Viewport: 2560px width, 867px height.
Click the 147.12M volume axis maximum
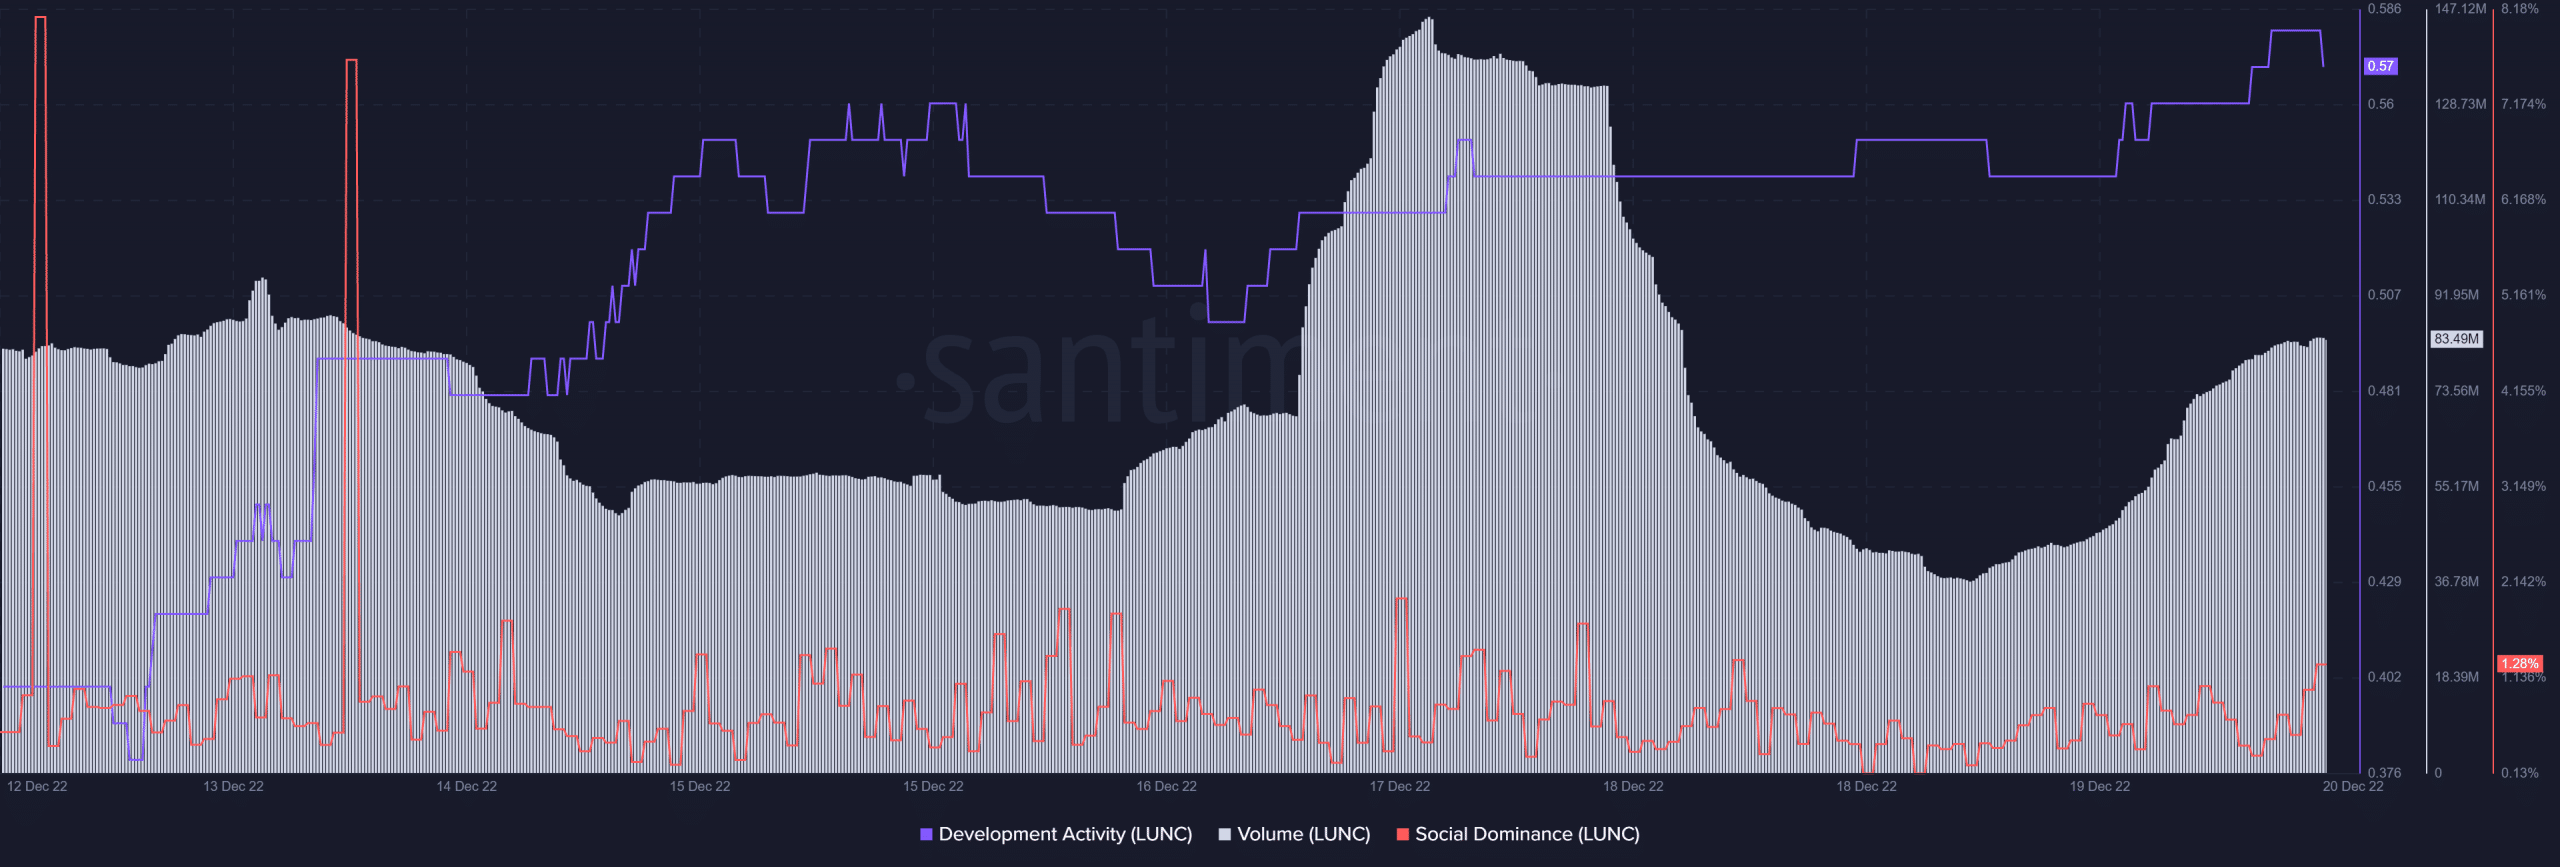pos(2460,9)
